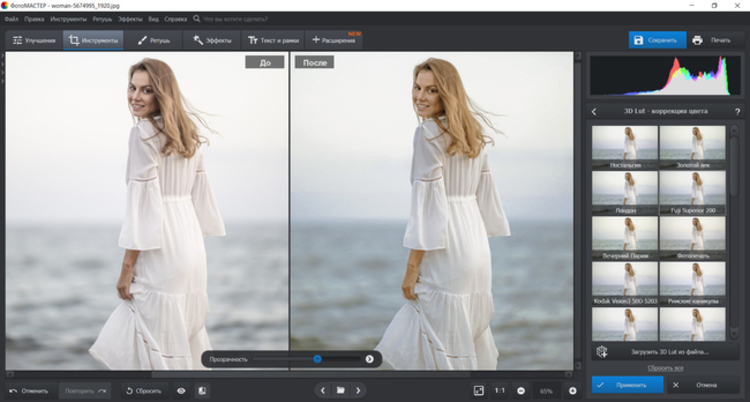
Task: Click the Прозрачность slider handle
Action: pos(317,358)
